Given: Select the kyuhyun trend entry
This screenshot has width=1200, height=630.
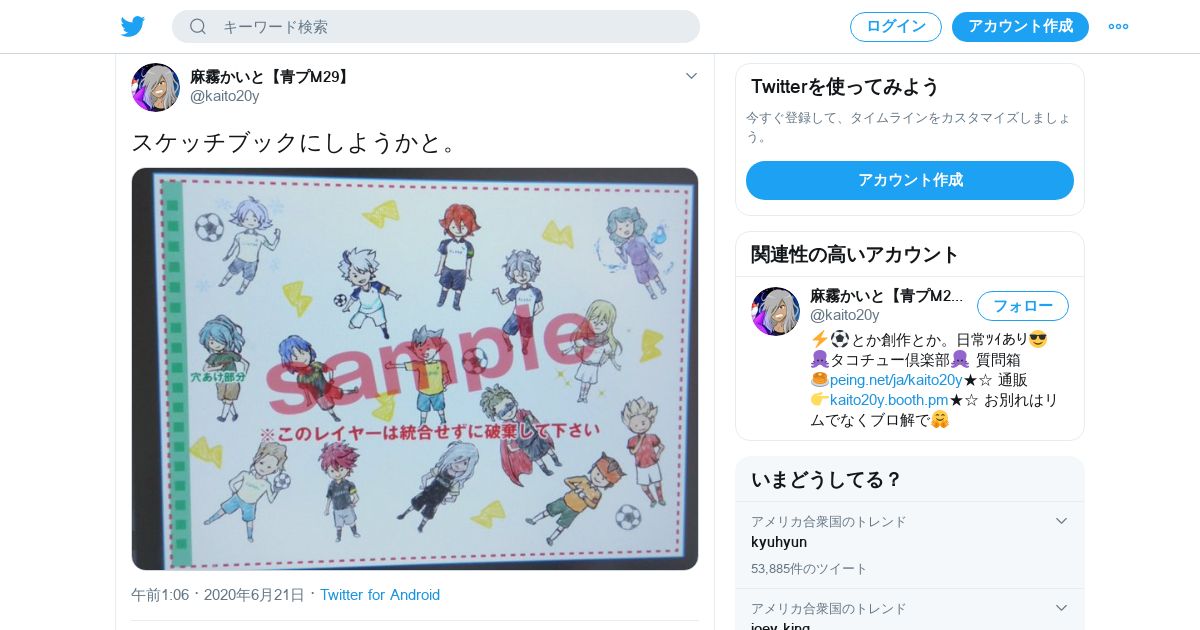Looking at the screenshot, I should pyautogui.click(x=910, y=545).
